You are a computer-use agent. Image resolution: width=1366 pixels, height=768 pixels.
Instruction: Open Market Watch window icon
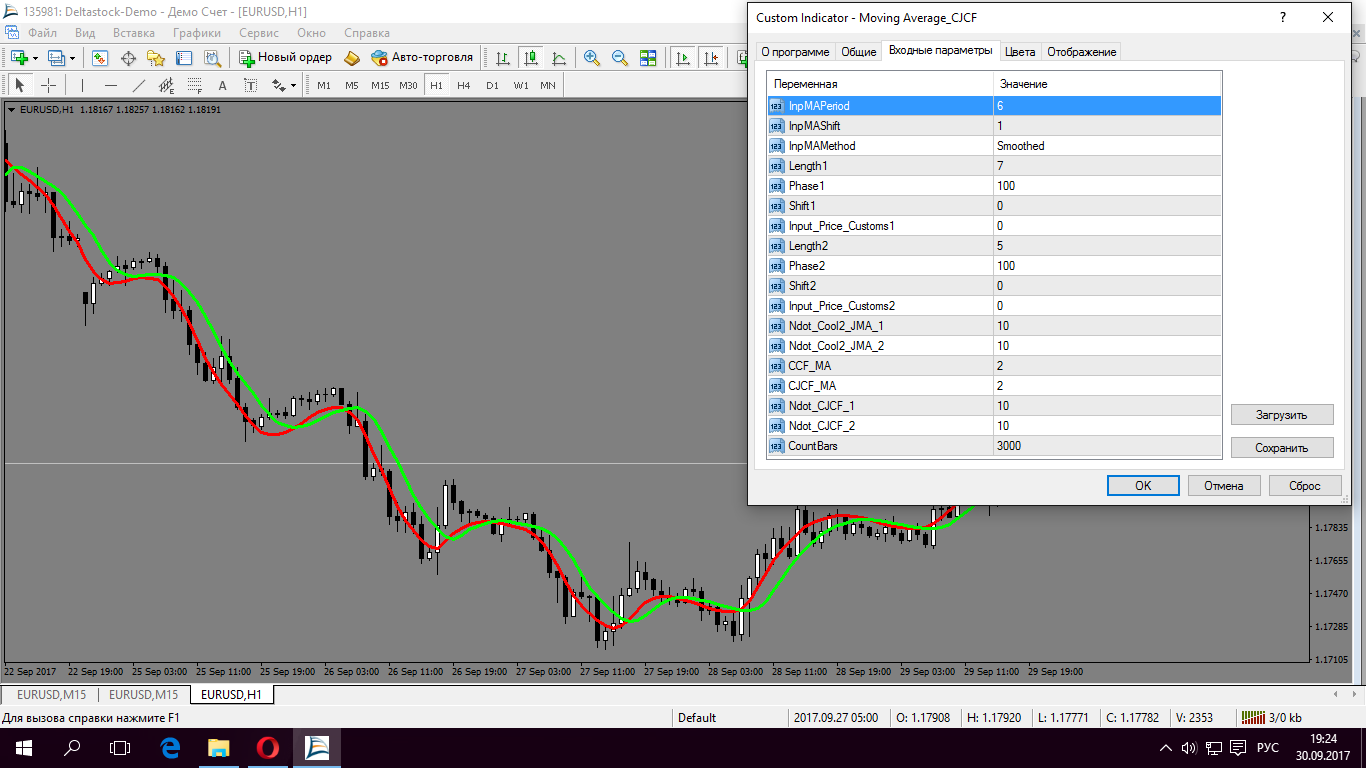(100, 58)
